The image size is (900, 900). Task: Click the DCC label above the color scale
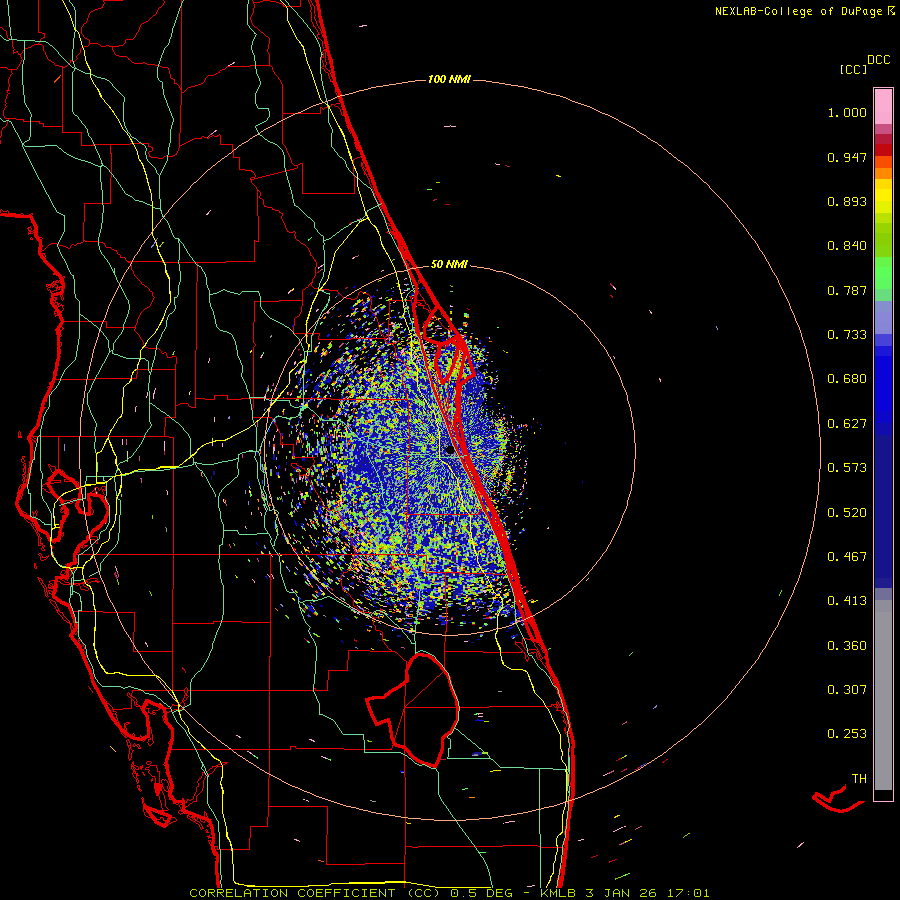click(x=879, y=60)
